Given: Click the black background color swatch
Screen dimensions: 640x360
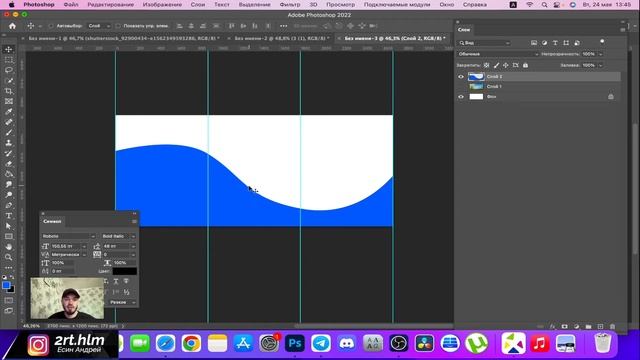Looking at the screenshot, I should tap(11, 290).
